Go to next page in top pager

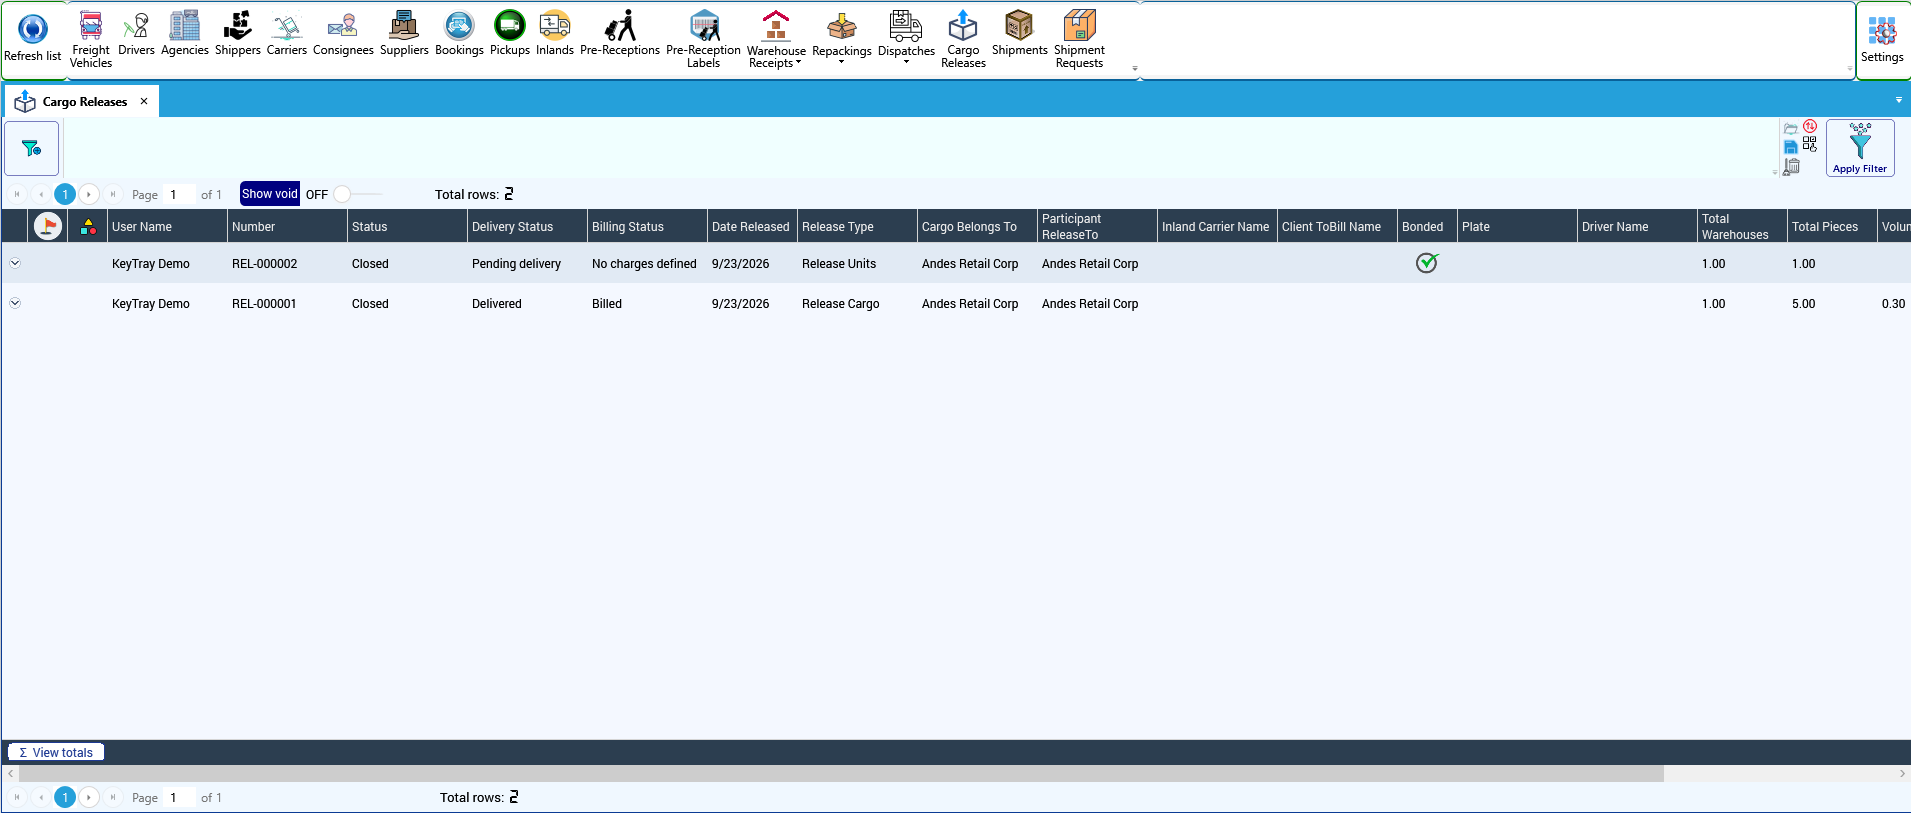89,194
